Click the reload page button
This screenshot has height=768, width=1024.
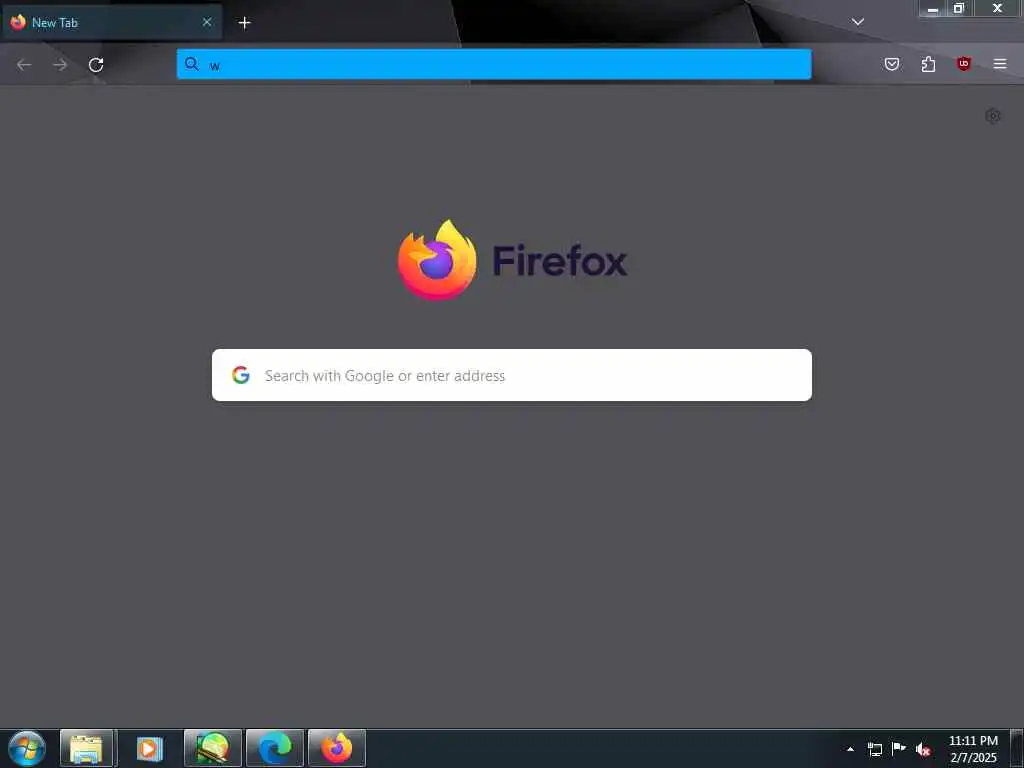96,65
